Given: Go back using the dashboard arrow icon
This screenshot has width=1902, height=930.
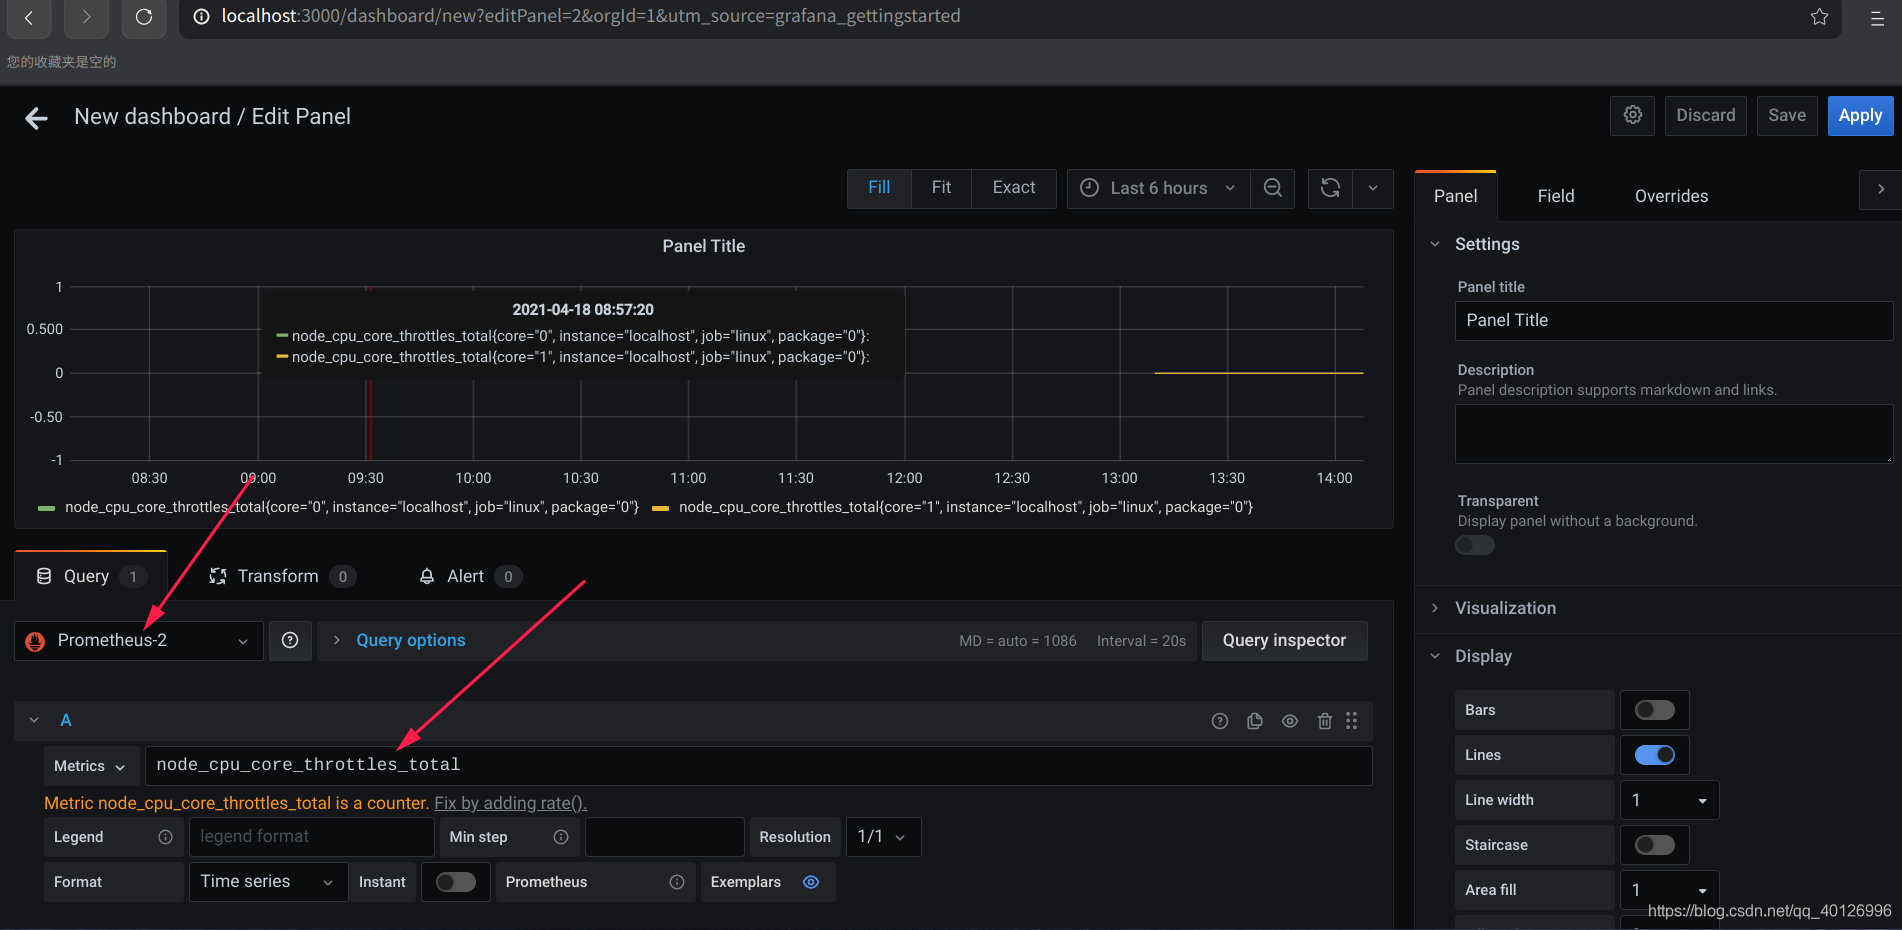Looking at the screenshot, I should click(36, 118).
